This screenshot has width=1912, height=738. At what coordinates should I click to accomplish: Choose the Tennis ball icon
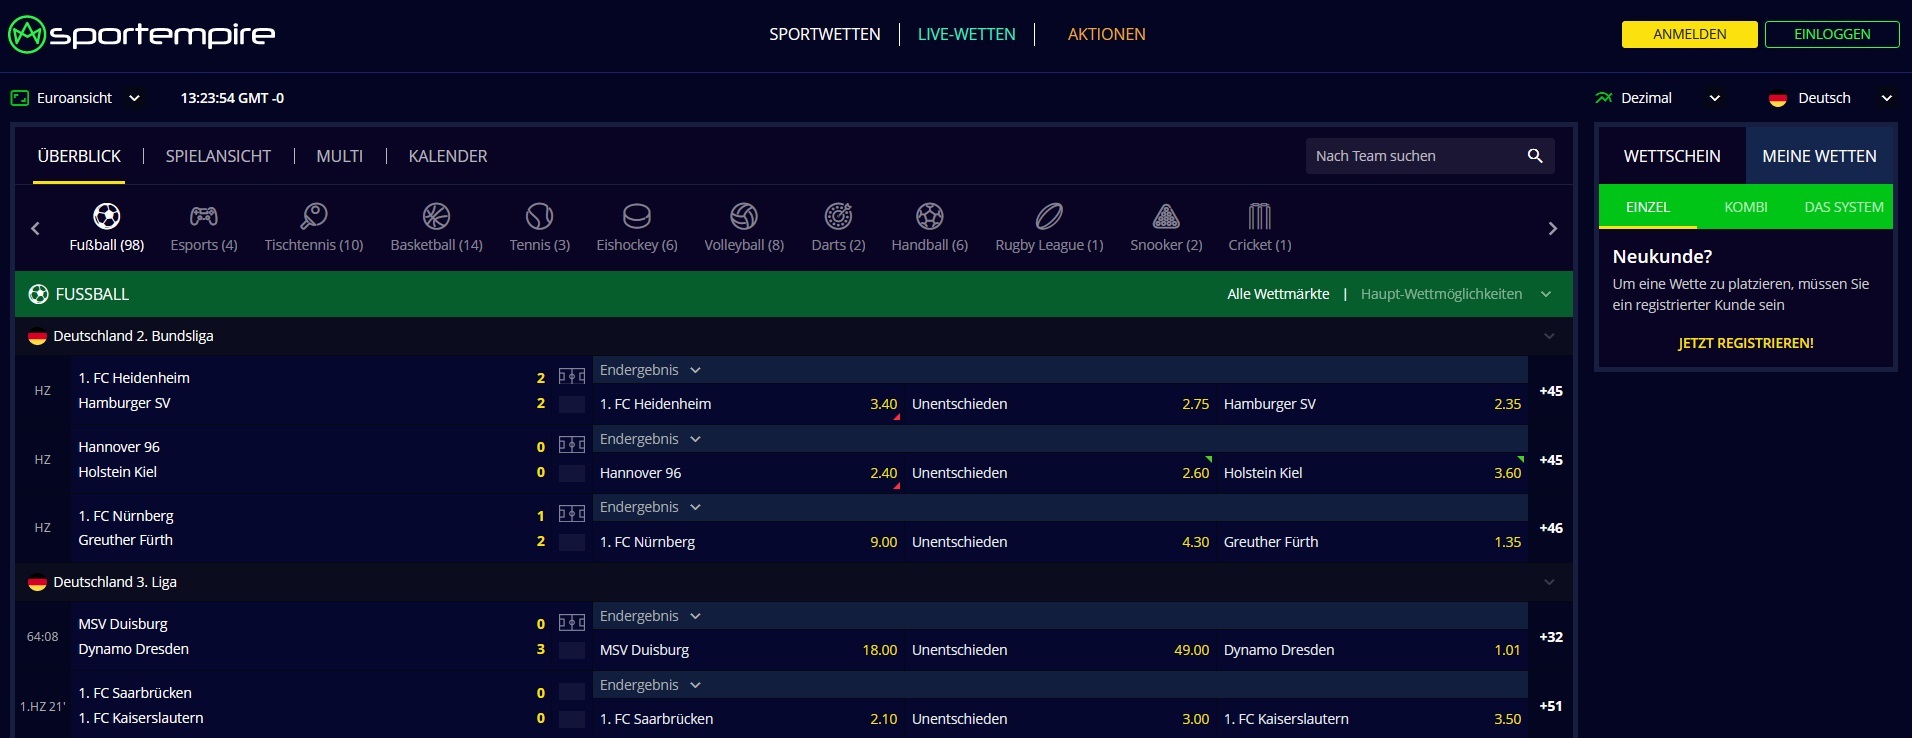point(539,216)
